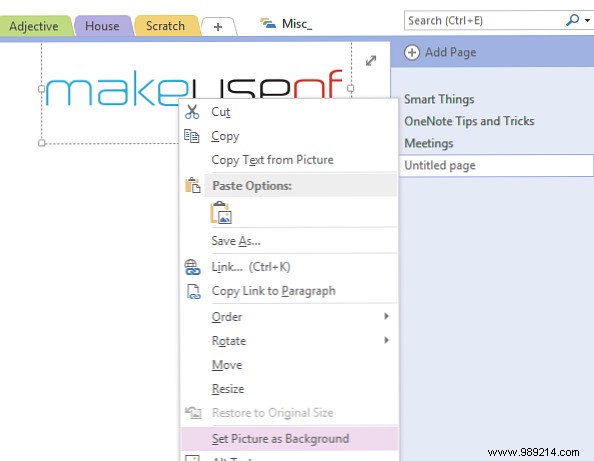
Task: Choose Copy Text from Picture
Action: [x=289, y=160]
